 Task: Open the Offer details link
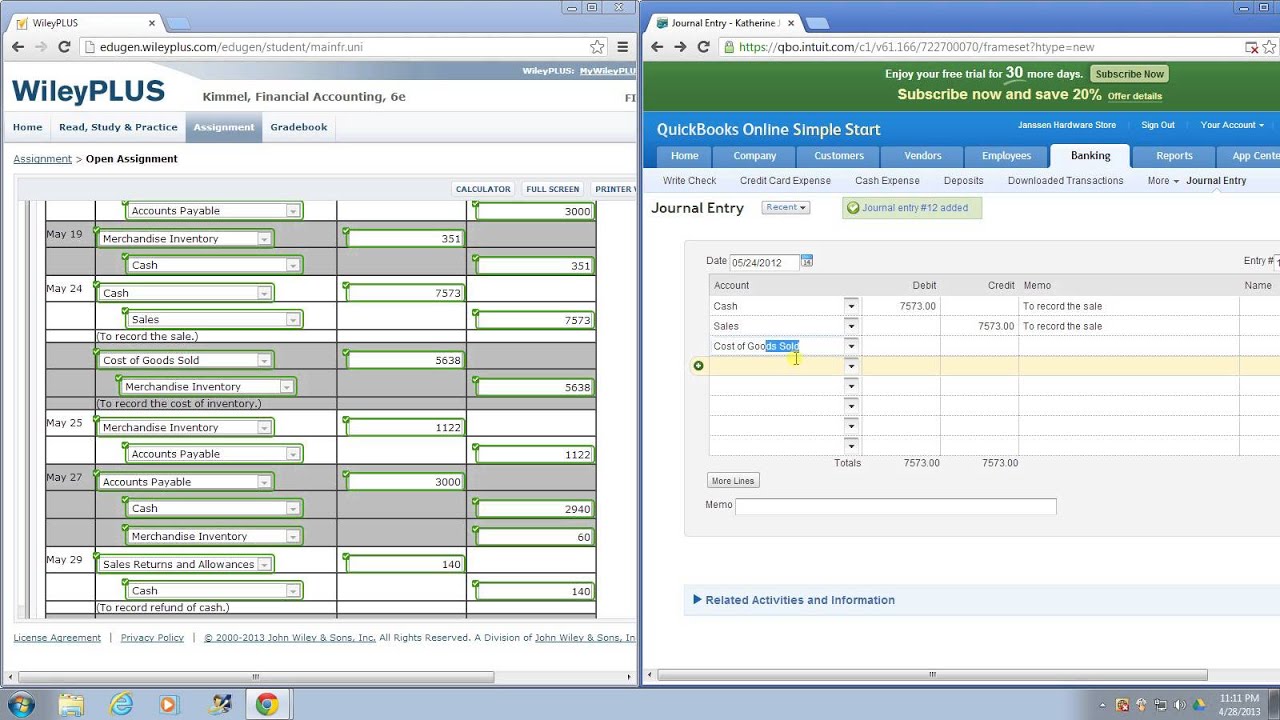coord(1135,96)
